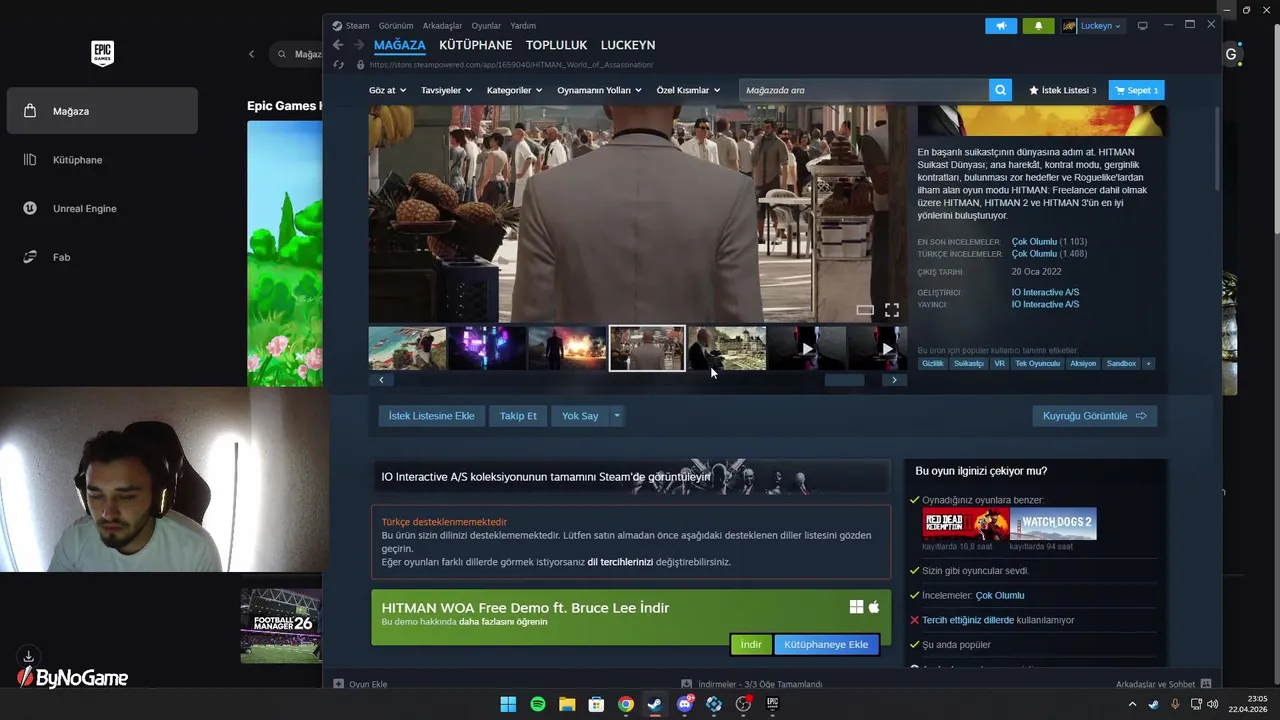The image size is (1280, 720).
Task: Open Arkadaşlar menu
Action: 443,26
